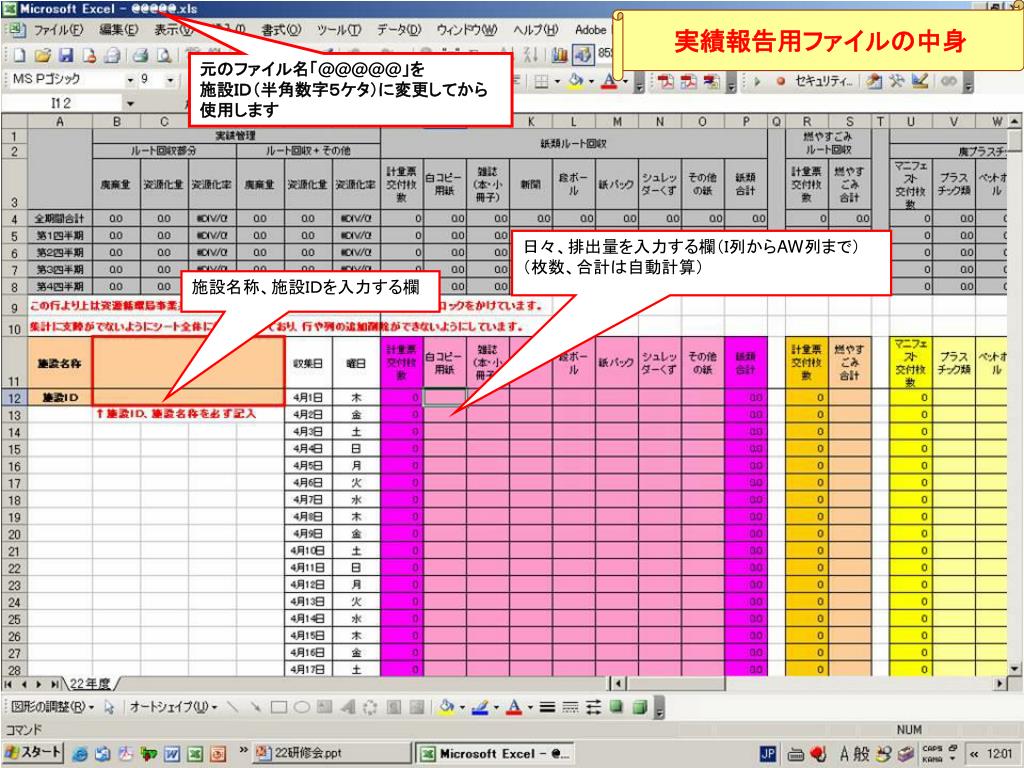The width and height of the screenshot is (1024, 768).
Task: Click the drawing toolbar Line Color icon
Action: [x=480, y=707]
